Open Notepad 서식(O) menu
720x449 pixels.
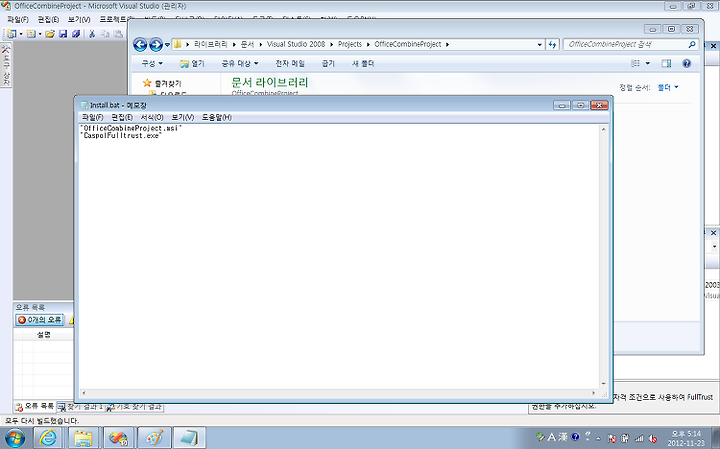(x=152, y=118)
